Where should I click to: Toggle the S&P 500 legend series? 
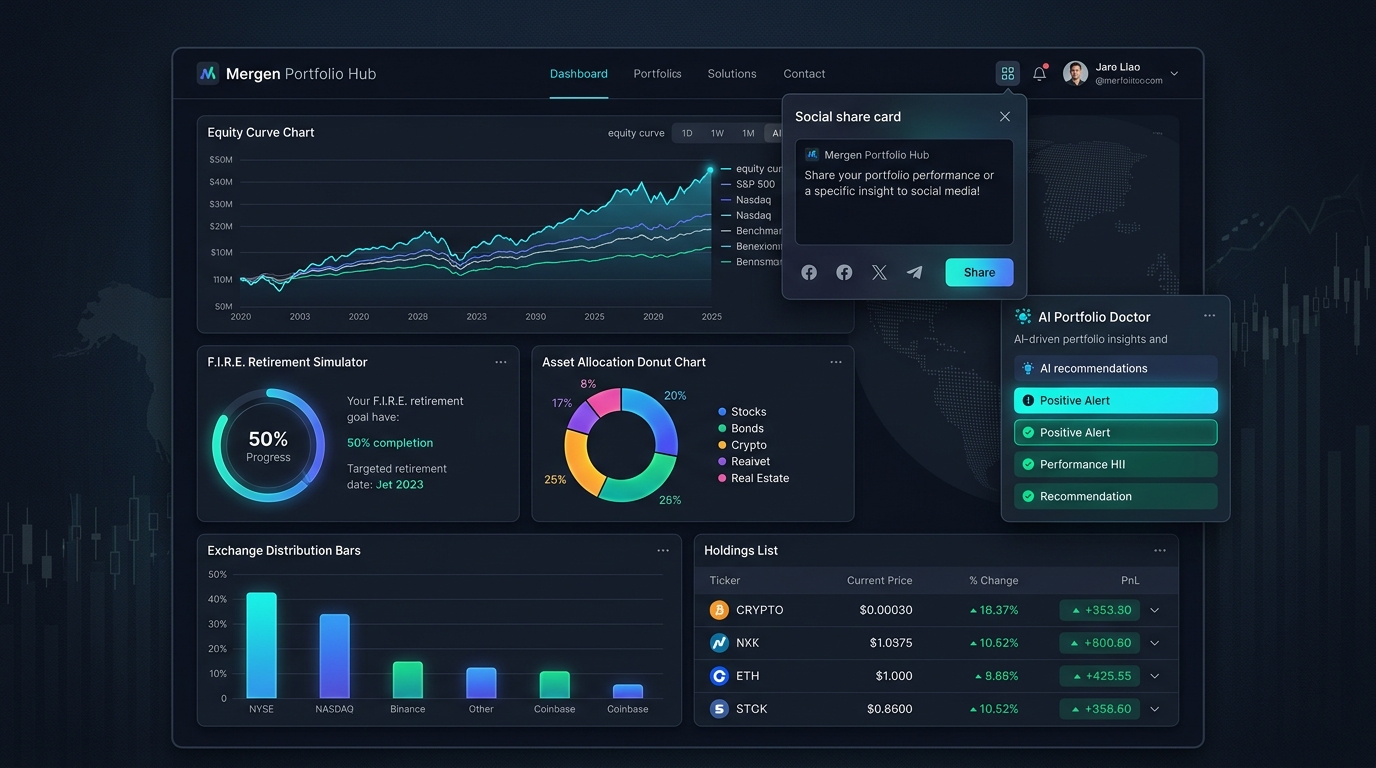[748, 184]
